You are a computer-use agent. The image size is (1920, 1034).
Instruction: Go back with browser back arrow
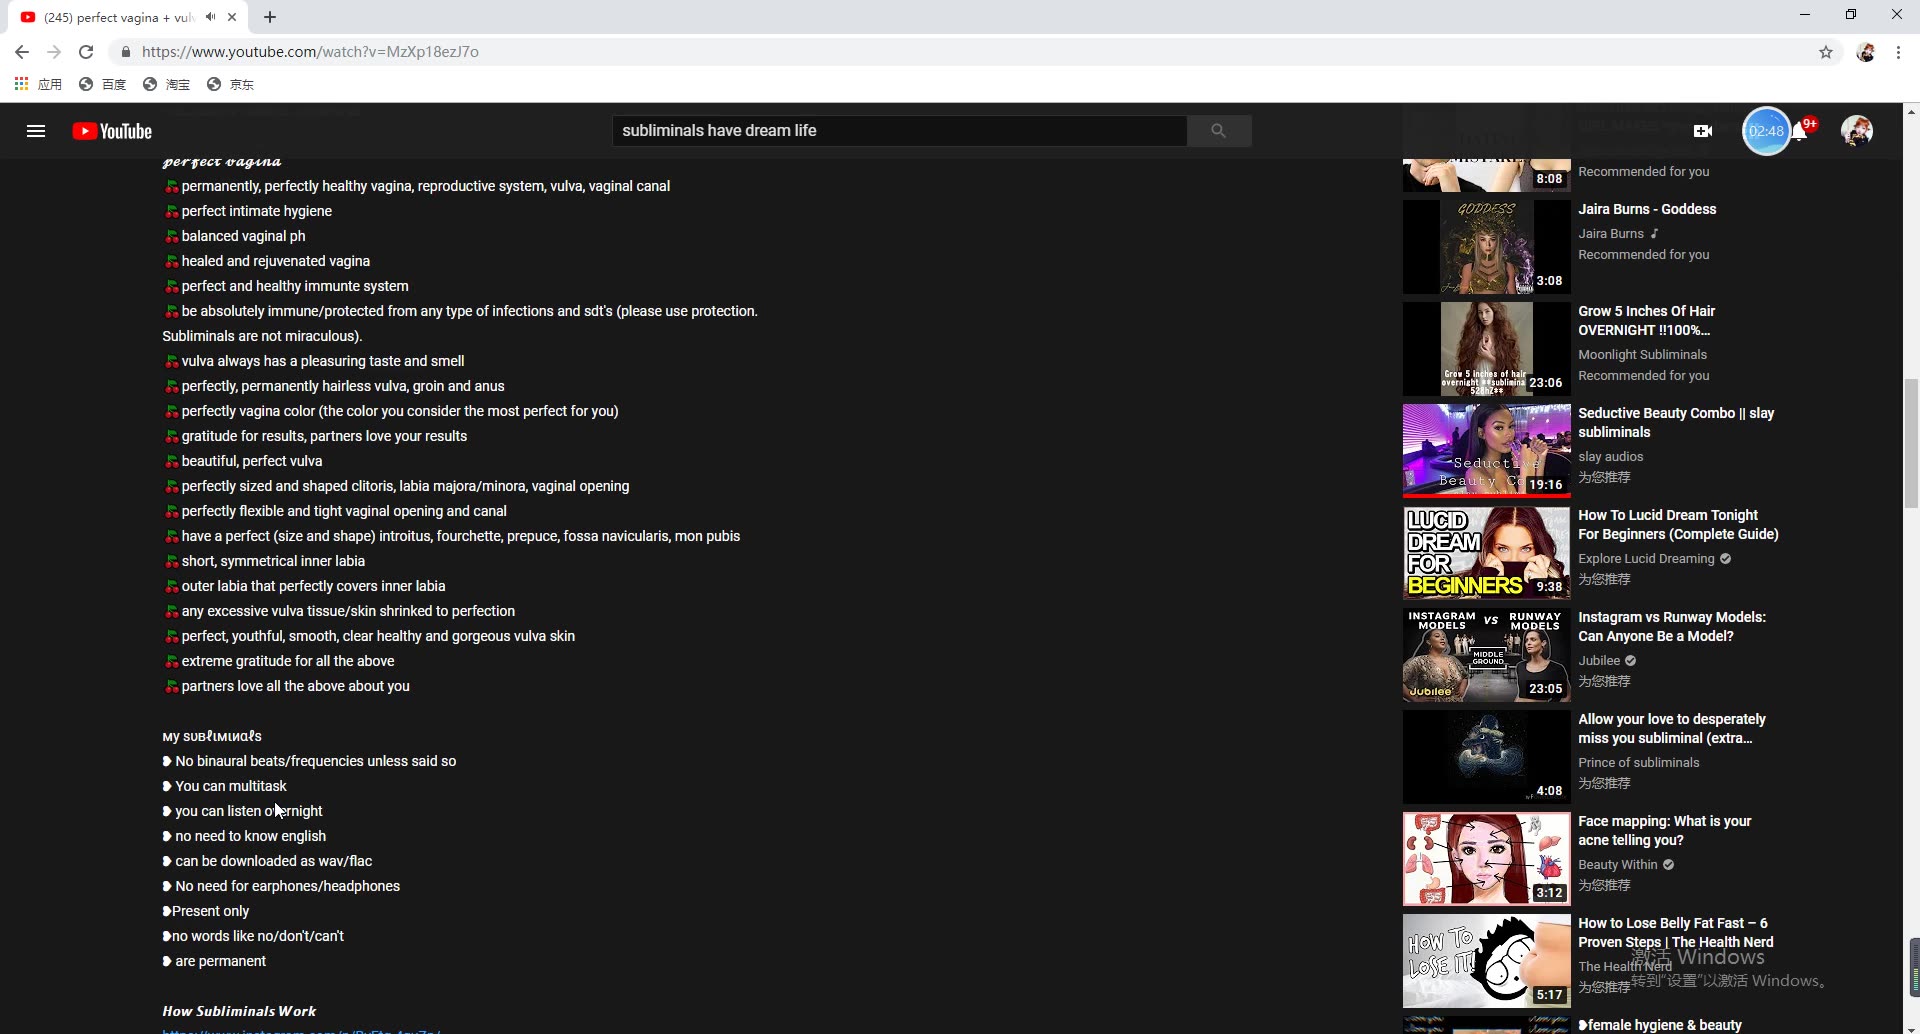[x=22, y=52]
